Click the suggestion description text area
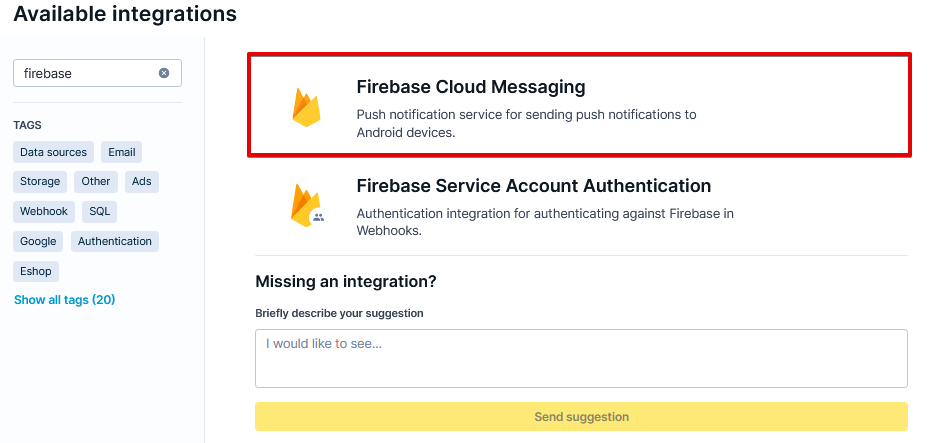Screen dimensions: 944x443 click(x=581, y=358)
